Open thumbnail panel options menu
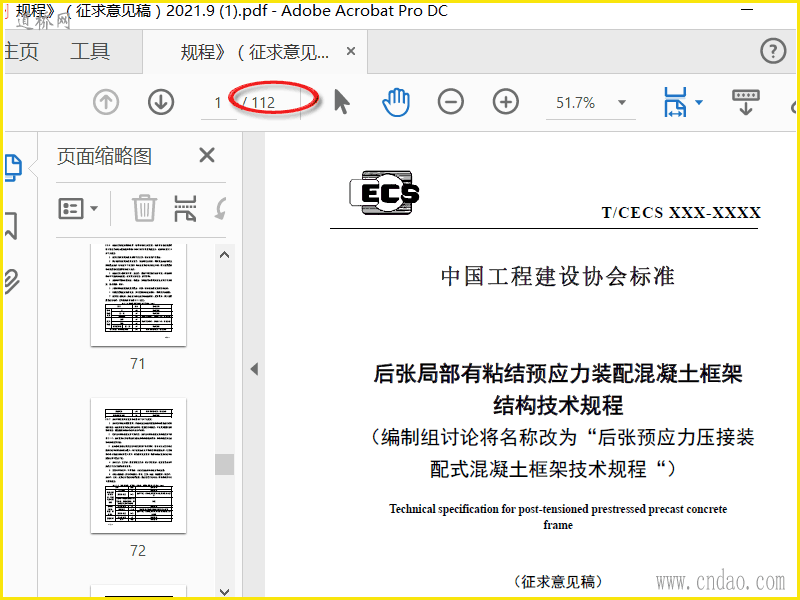 (78, 208)
